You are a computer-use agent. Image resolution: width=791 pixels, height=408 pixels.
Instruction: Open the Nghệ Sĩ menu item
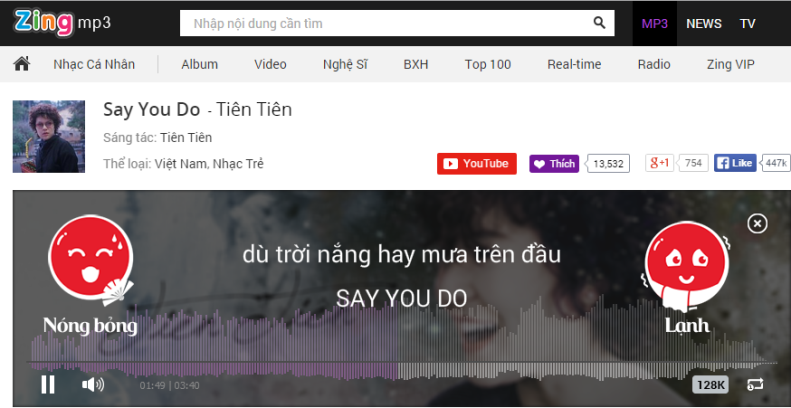point(345,65)
